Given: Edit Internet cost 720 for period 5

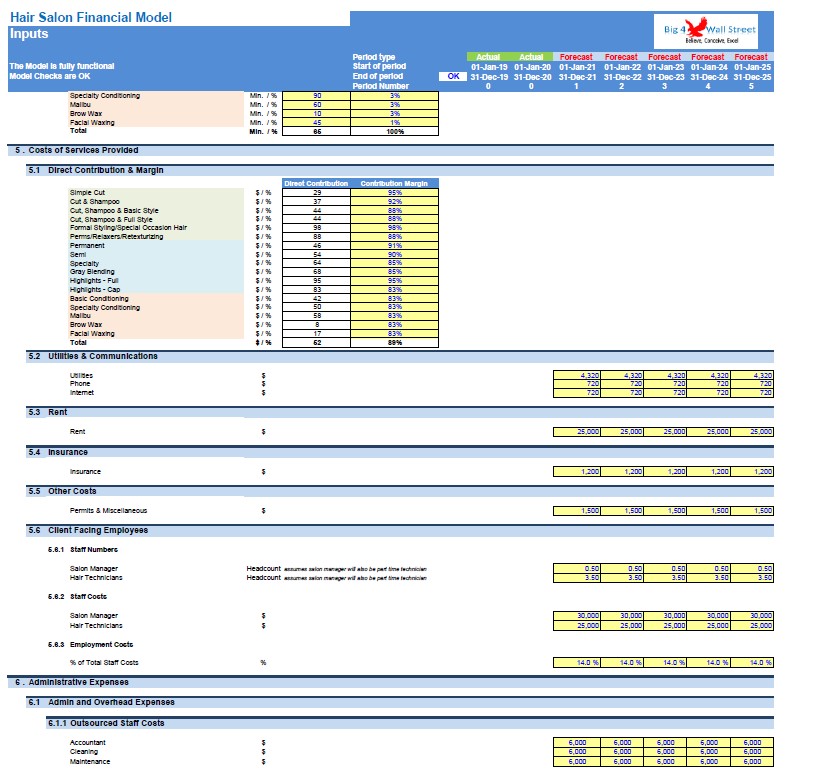Looking at the screenshot, I should click(x=752, y=393).
